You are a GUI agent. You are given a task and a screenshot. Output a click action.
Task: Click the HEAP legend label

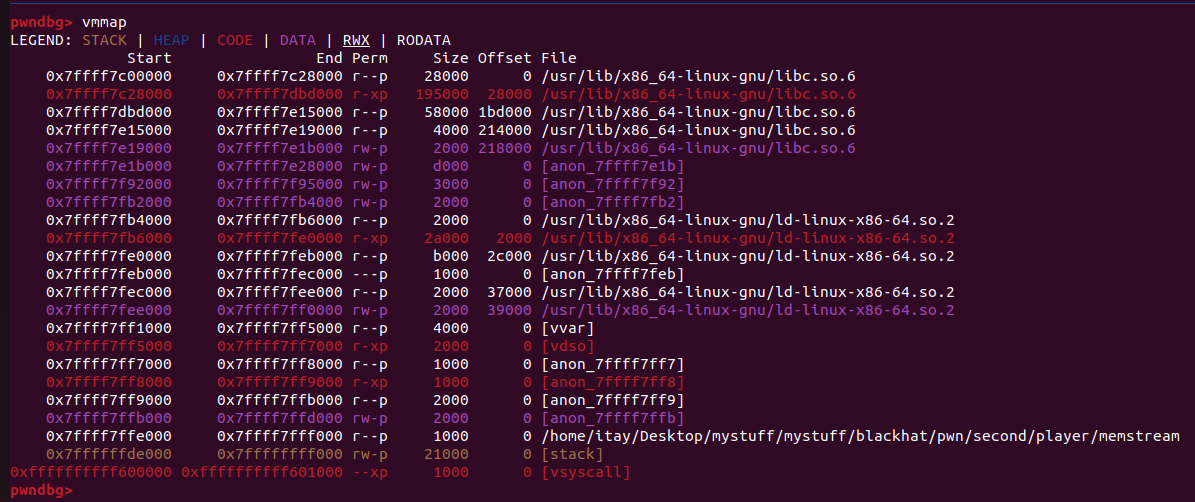coord(172,40)
